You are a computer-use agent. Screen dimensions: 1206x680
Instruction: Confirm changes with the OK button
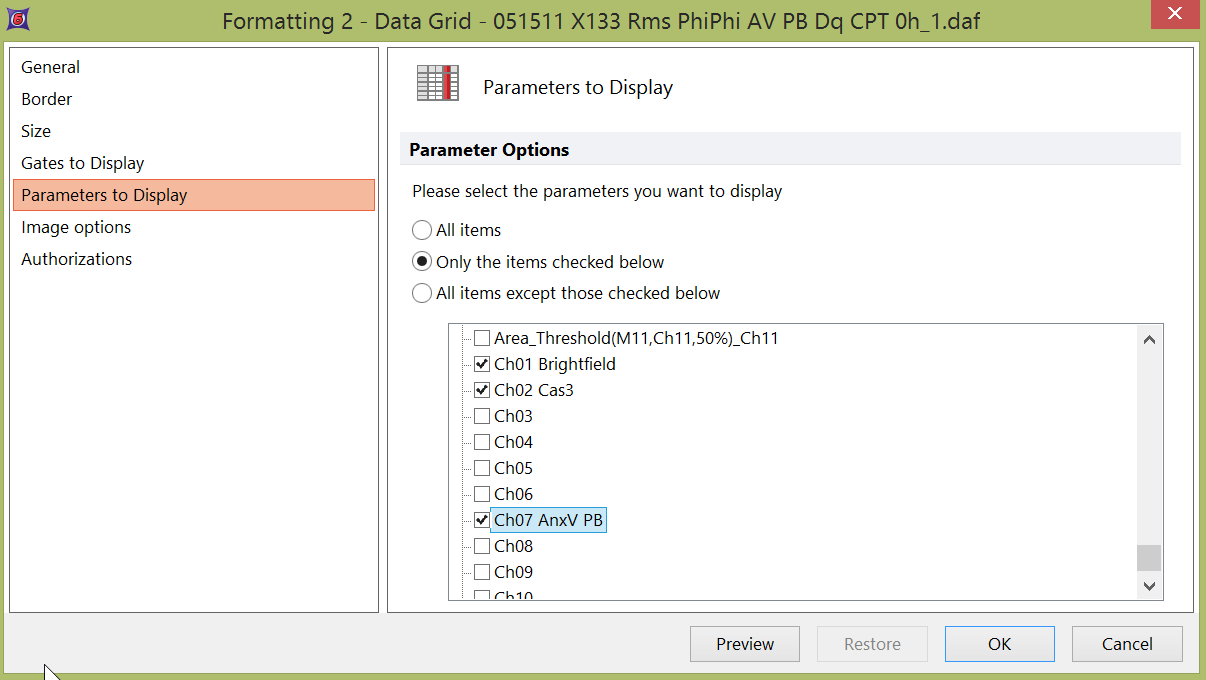point(999,644)
